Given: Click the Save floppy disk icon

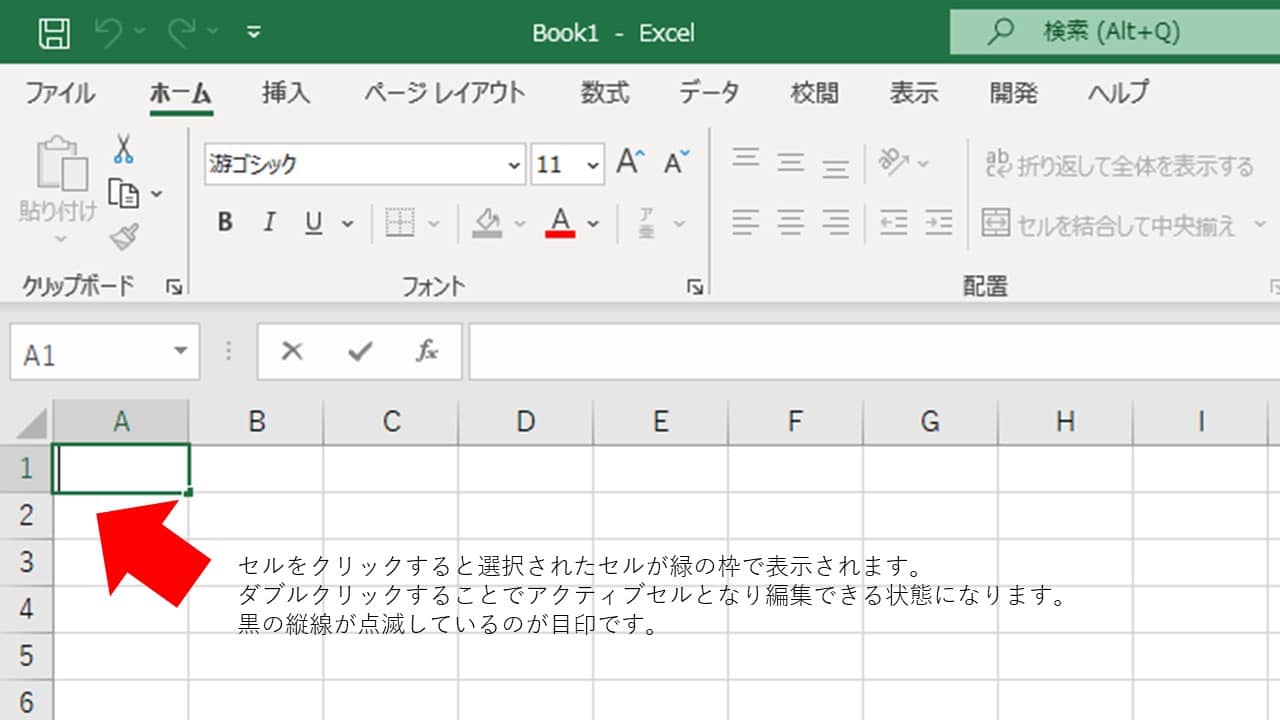Looking at the screenshot, I should 54,33.
